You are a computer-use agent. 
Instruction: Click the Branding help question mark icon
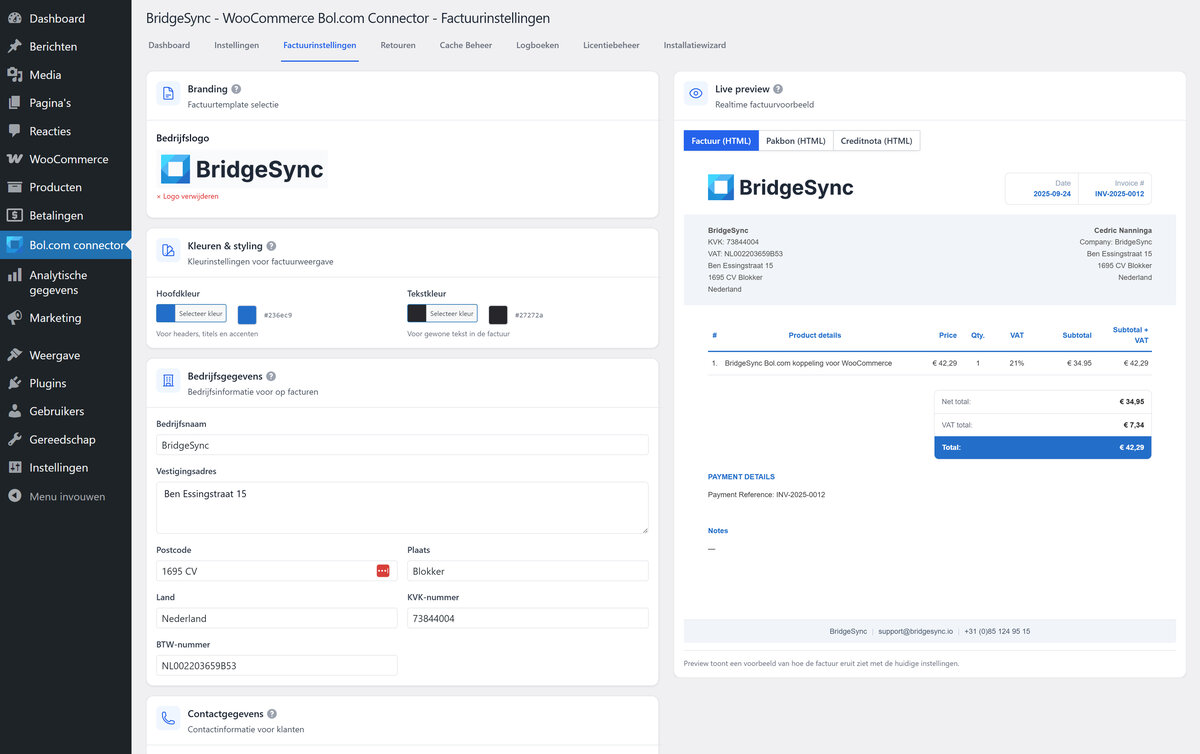pyautogui.click(x=236, y=89)
